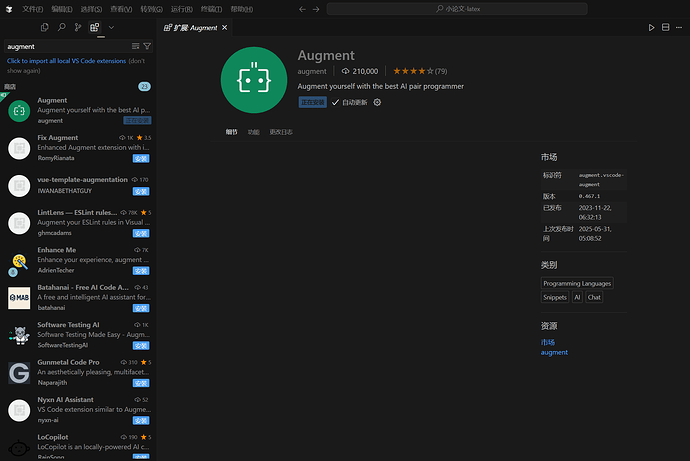This screenshot has width=690, height=461.
Task: Install the Nyxn AI Assistant extension
Action: coord(141,421)
